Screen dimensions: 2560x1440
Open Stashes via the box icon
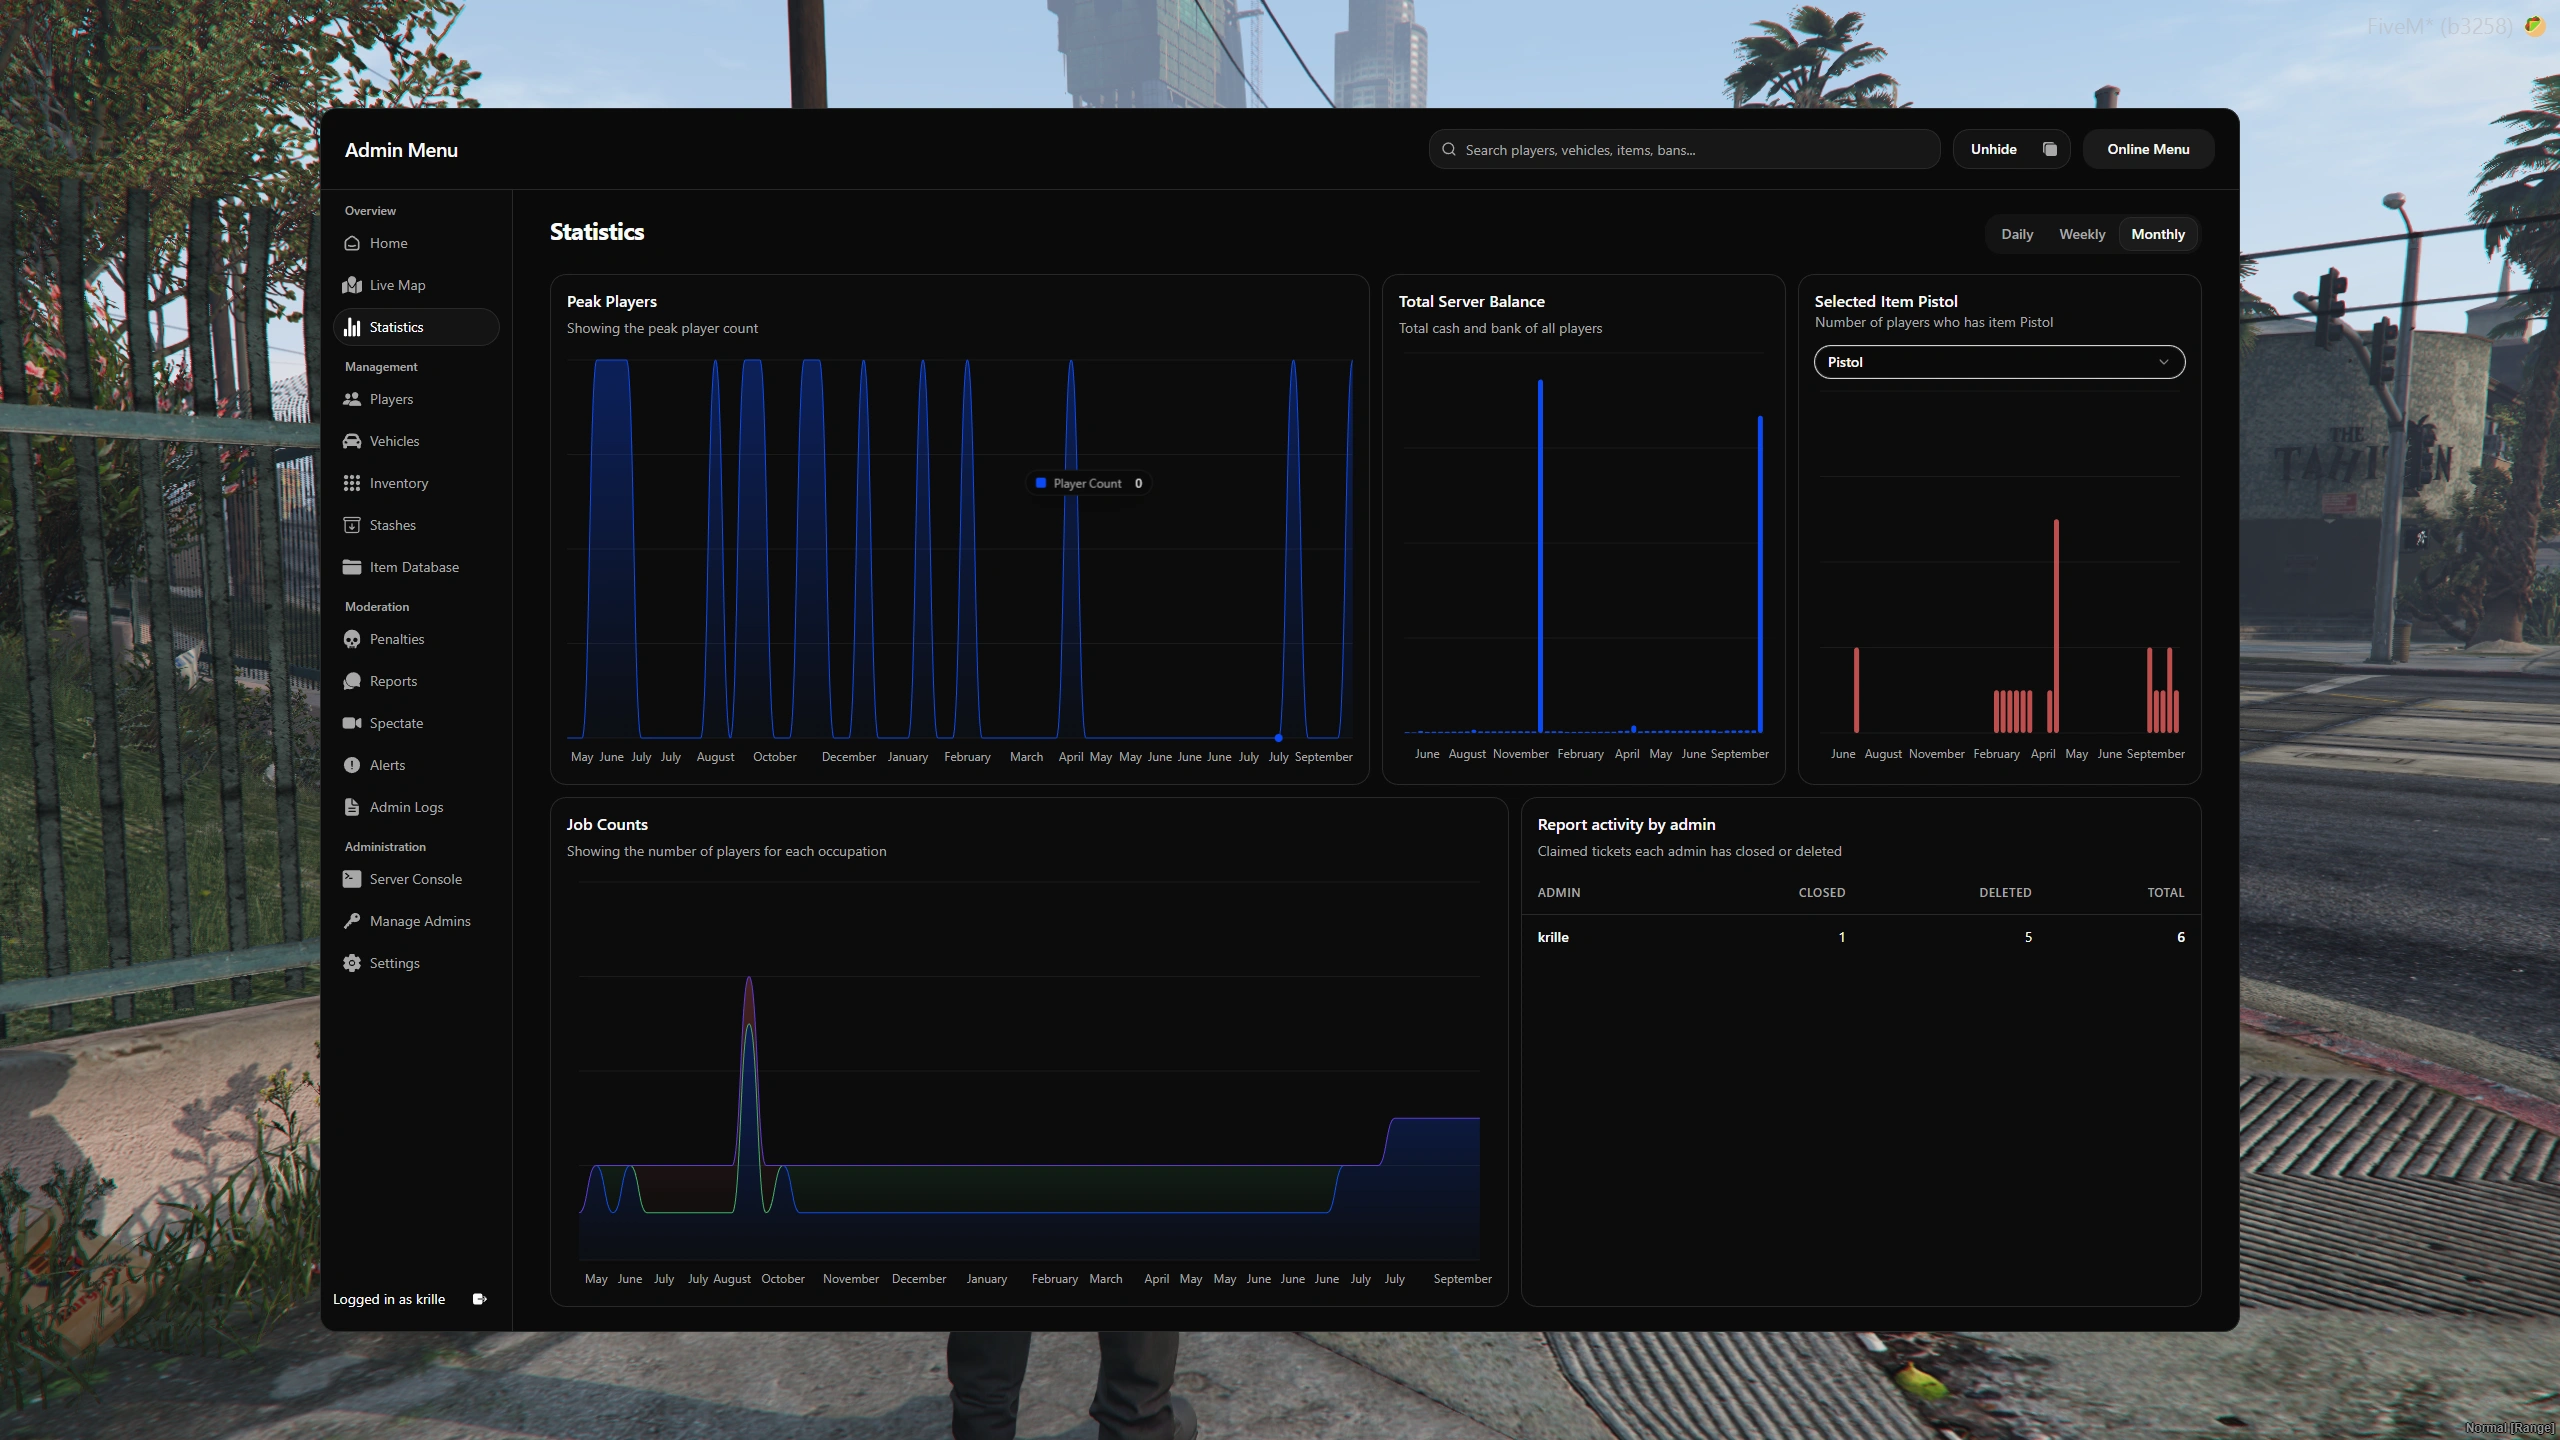352,525
